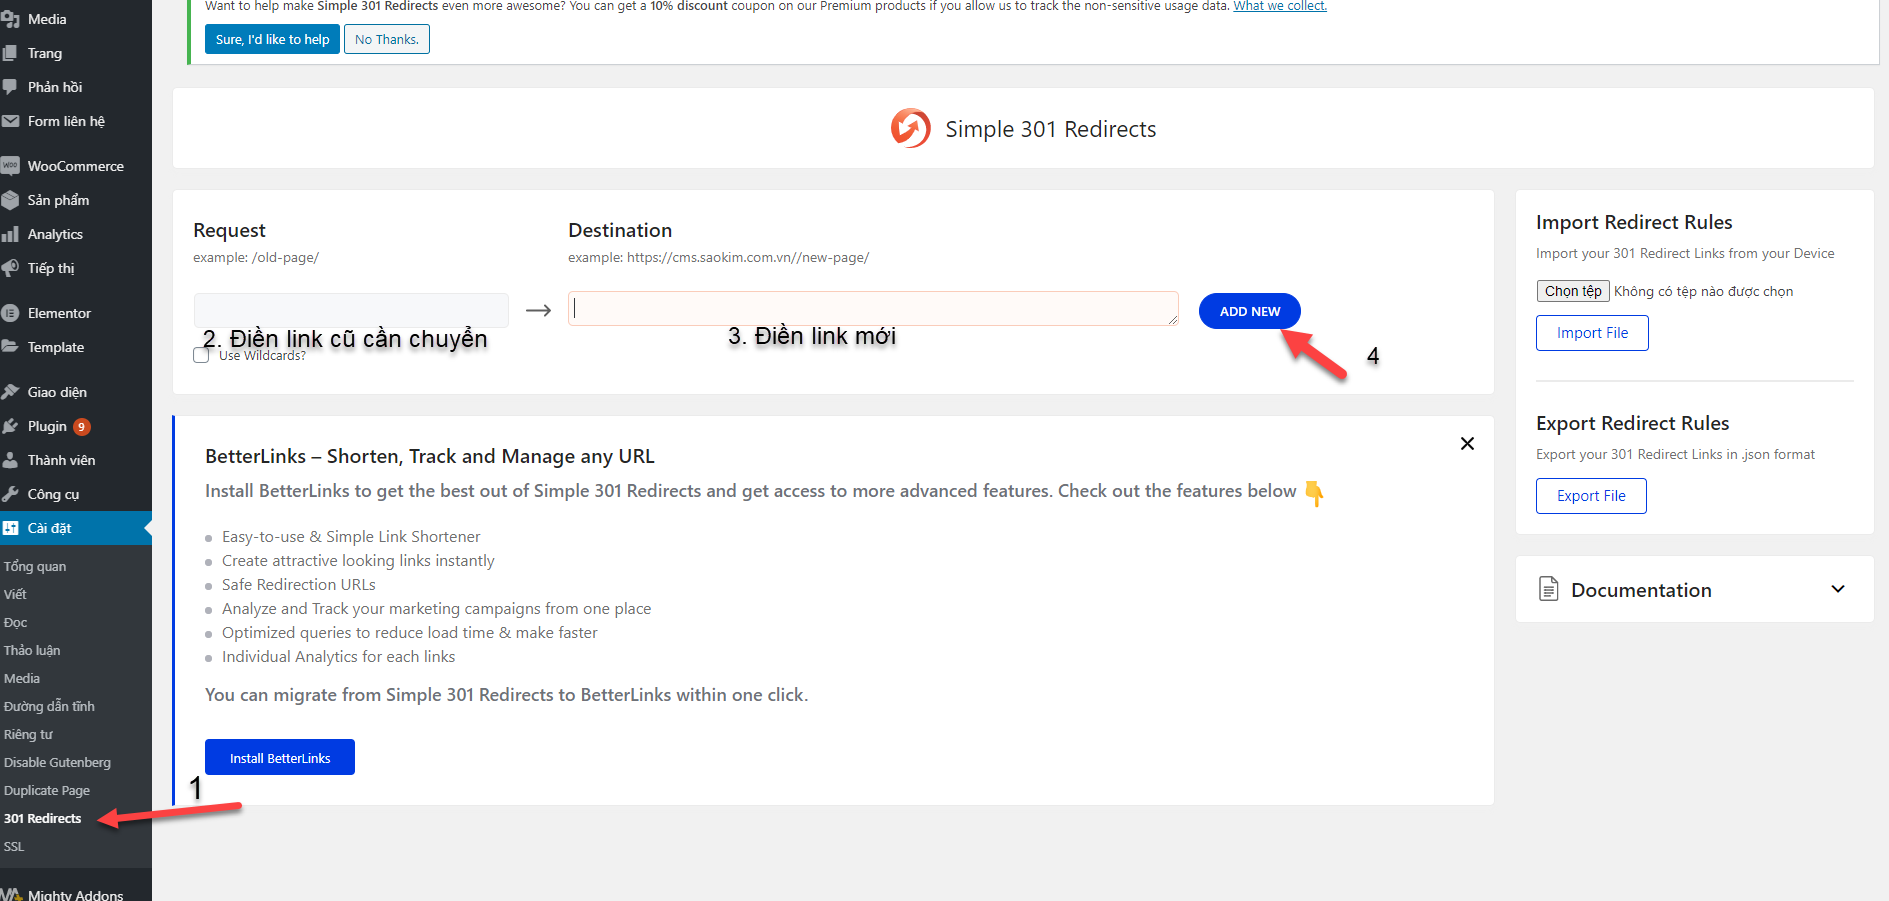This screenshot has width=1889, height=901.
Task: Click Chọn tệp file chooser button
Action: [1572, 291]
